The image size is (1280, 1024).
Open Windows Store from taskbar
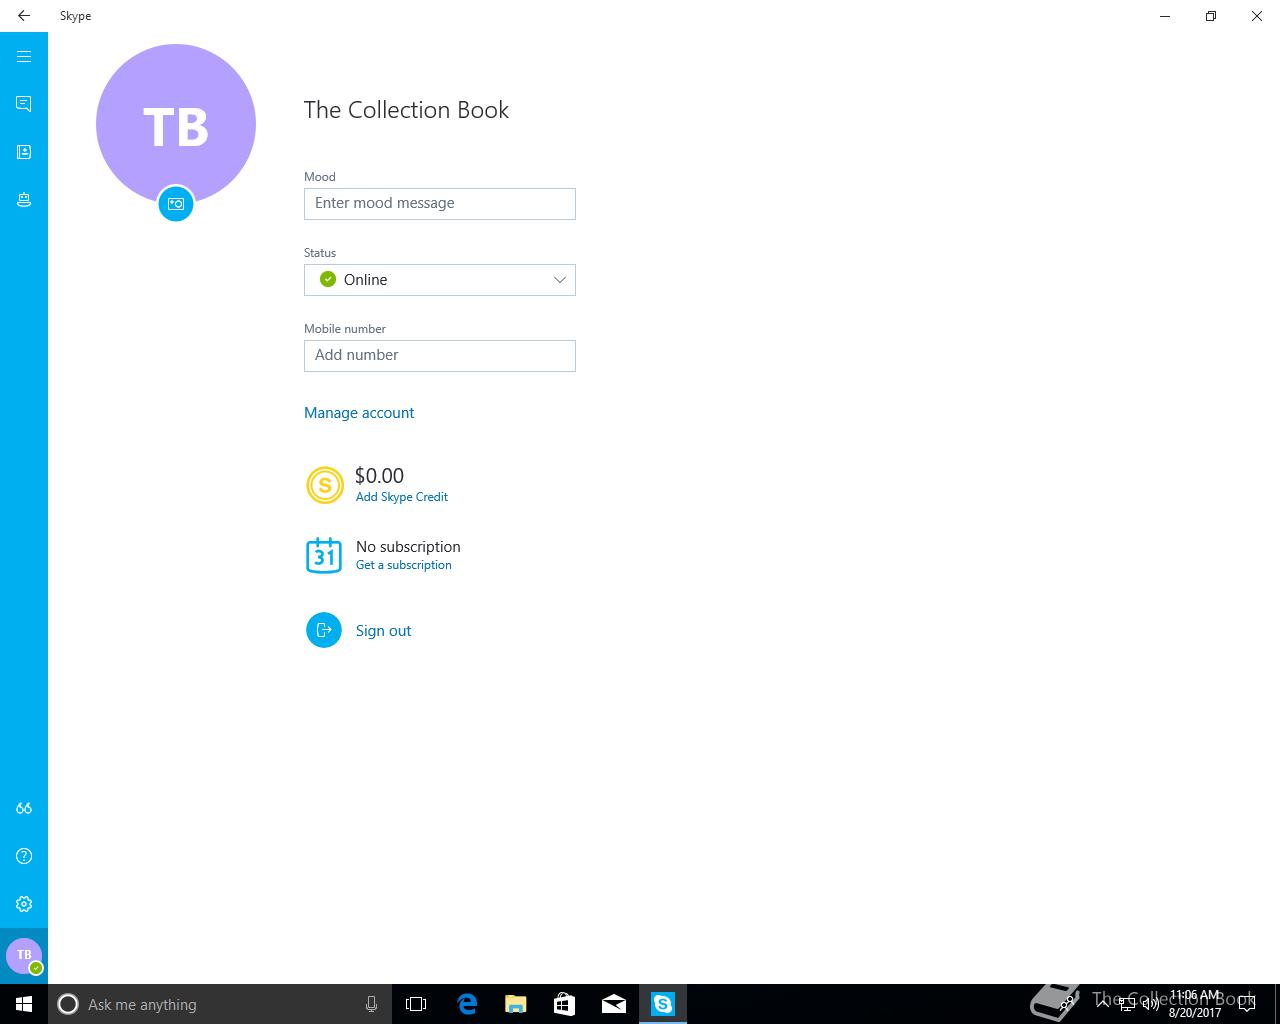coord(565,1004)
